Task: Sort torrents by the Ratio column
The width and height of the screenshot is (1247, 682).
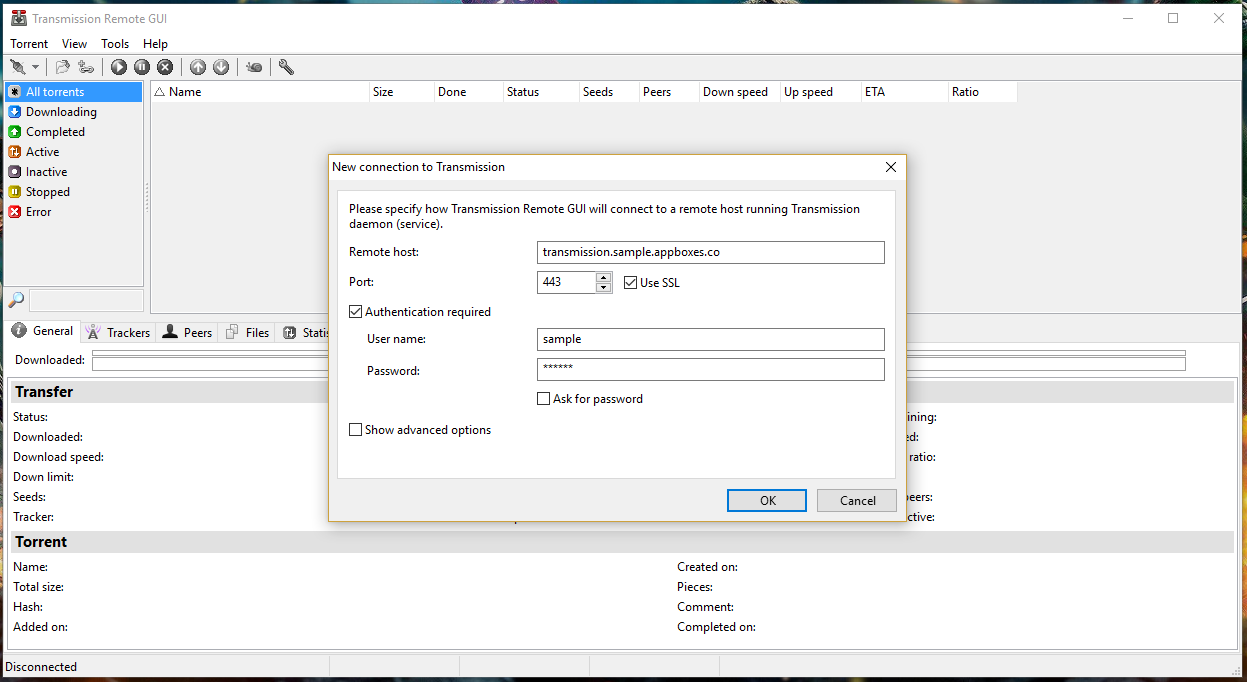Action: click(983, 92)
